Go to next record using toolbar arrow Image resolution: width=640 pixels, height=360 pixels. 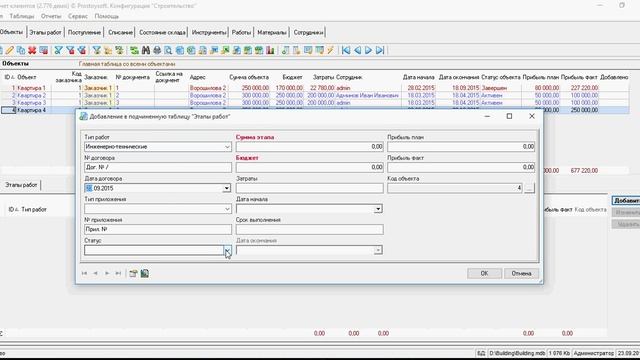(369, 50)
